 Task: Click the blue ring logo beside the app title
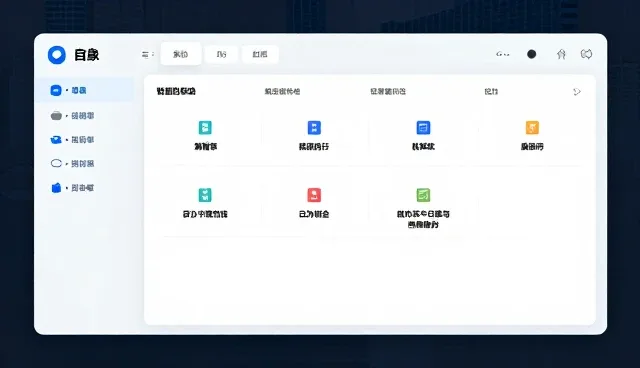(x=56, y=55)
